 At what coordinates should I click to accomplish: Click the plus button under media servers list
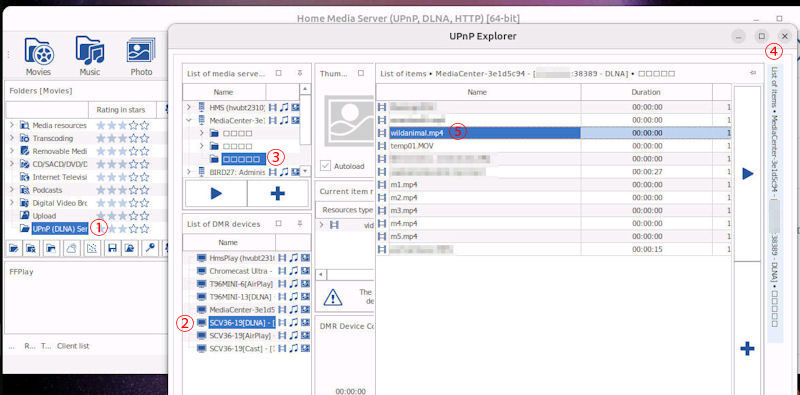[278, 193]
